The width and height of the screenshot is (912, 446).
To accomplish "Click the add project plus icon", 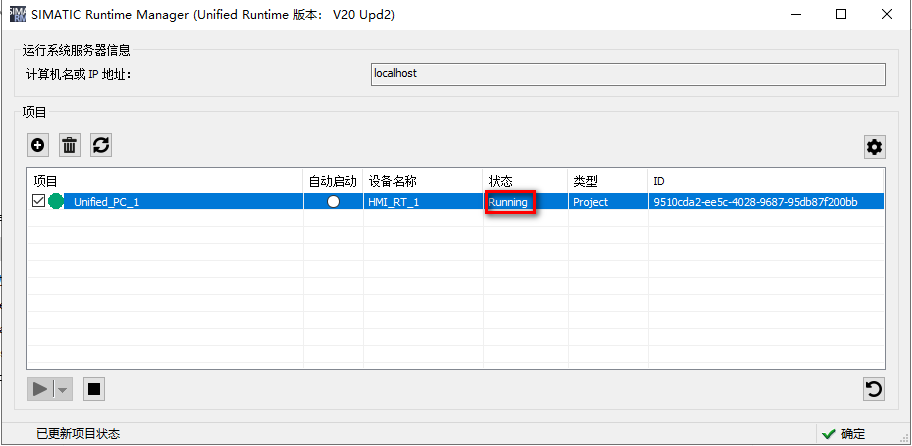I will click(38, 145).
